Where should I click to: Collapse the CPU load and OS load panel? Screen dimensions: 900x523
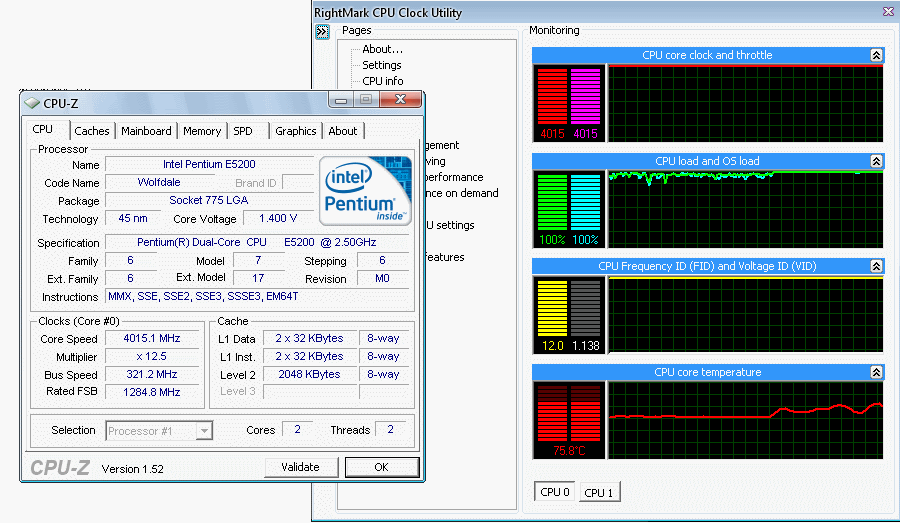[x=876, y=161]
